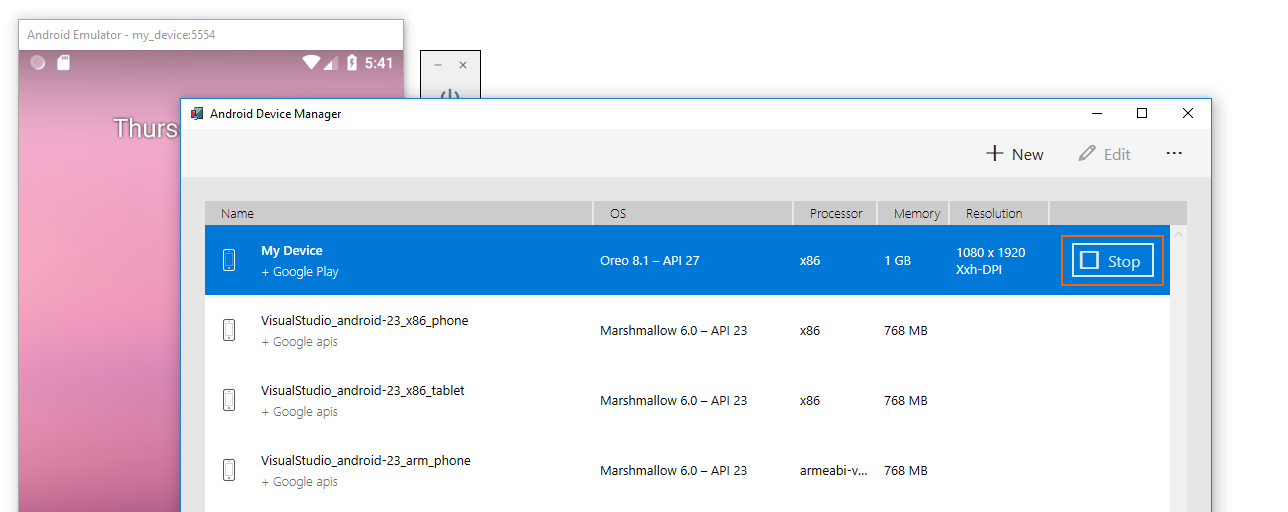Click Oreo 8.1 – API 27 cell
This screenshot has height=512, width=1288.
[650, 260]
